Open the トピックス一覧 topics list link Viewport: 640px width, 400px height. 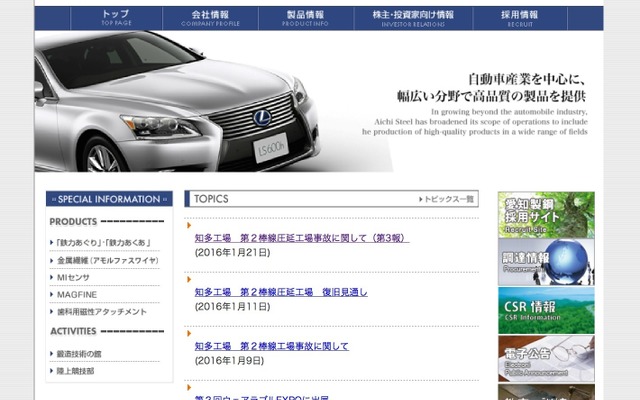tap(449, 199)
